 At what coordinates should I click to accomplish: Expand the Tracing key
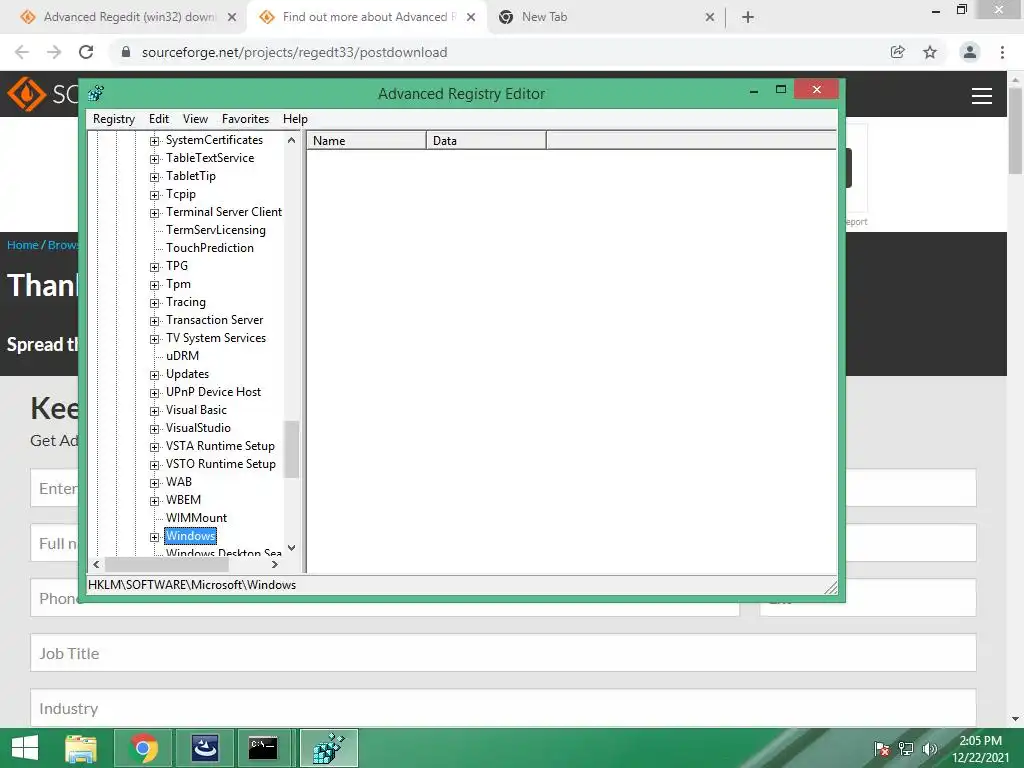click(154, 303)
